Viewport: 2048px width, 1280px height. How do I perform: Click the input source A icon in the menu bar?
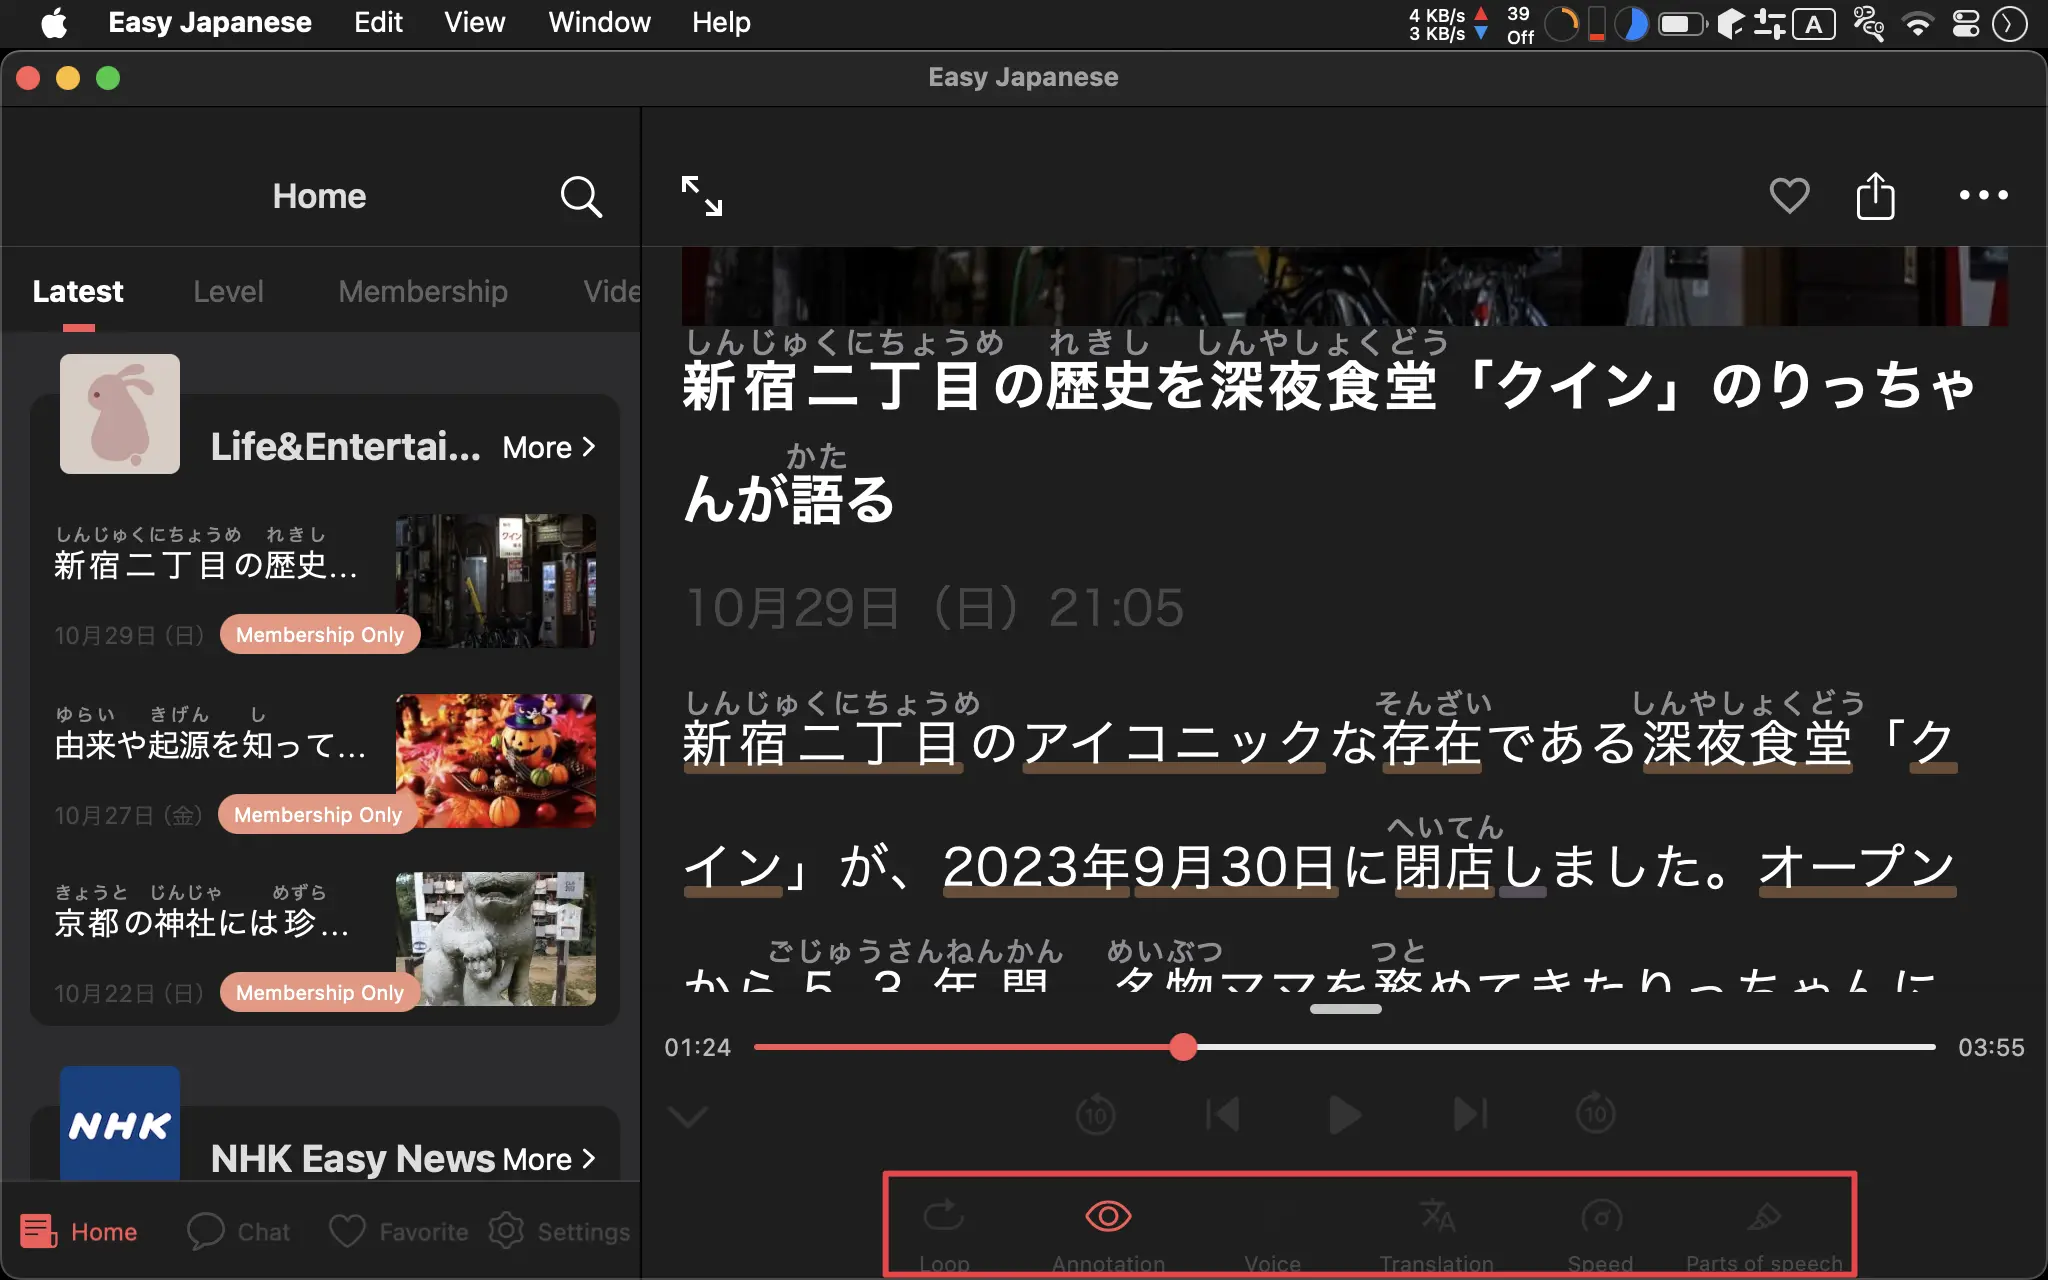pos(1814,23)
